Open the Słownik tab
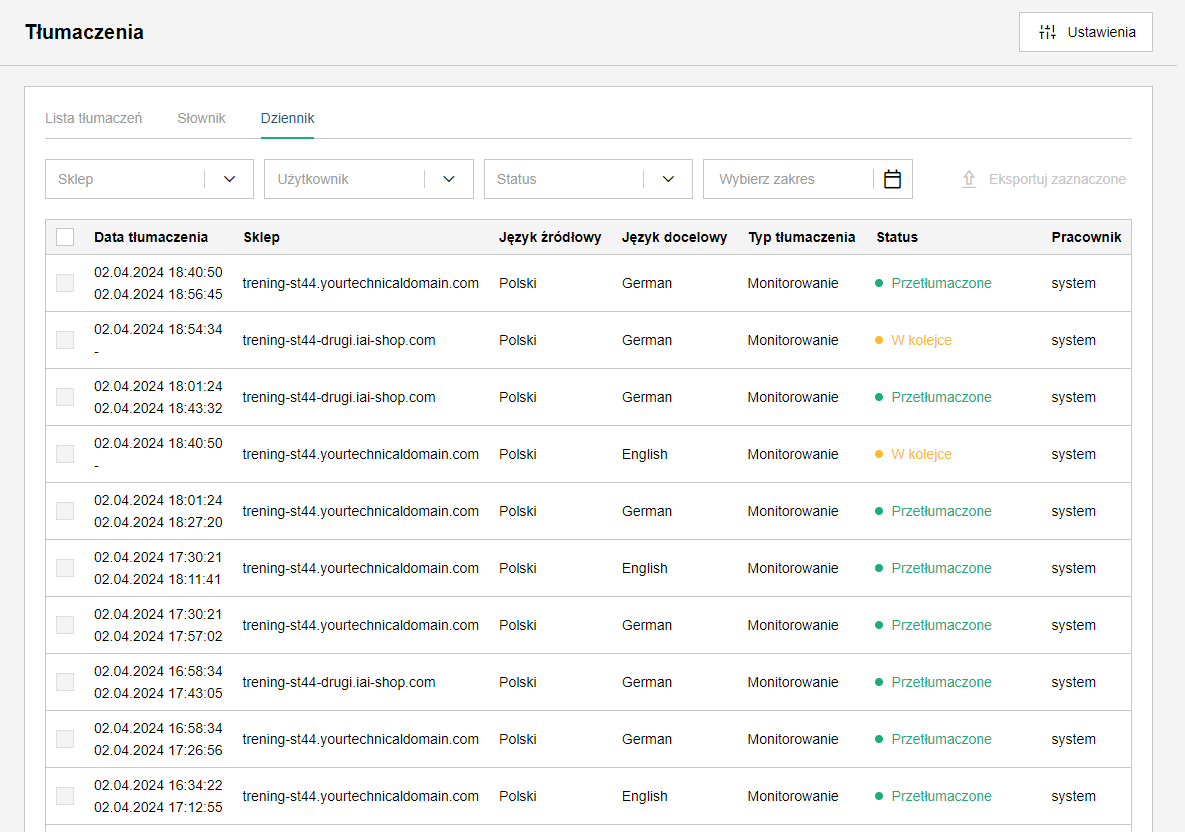Screen dimensions: 1185x832 (x=201, y=118)
